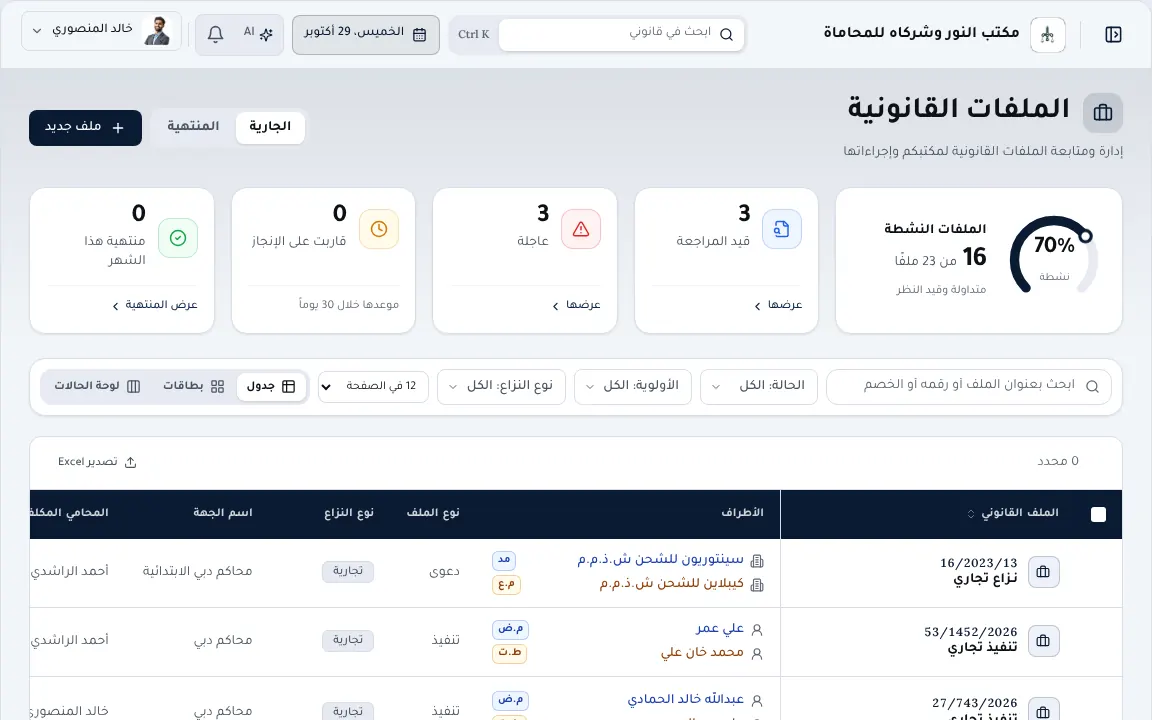Click the law firm logo icon
Viewport: 1152px width, 720px height.
point(1048,35)
